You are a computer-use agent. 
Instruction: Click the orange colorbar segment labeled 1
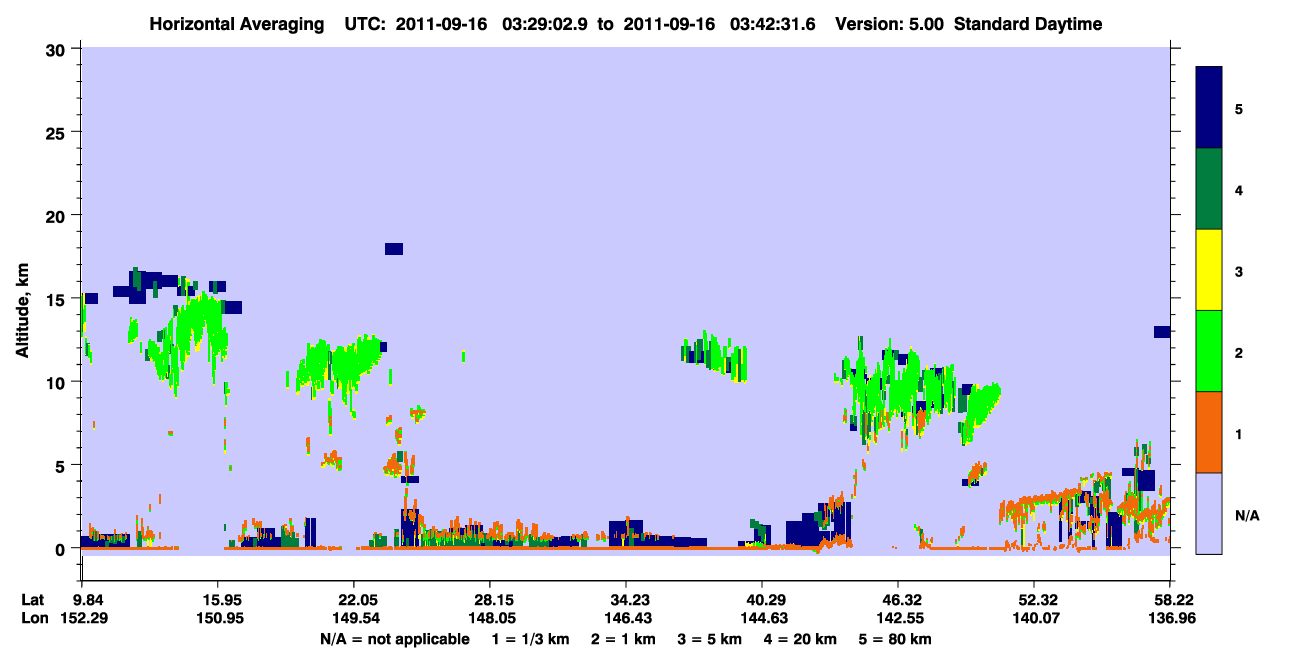click(1209, 432)
